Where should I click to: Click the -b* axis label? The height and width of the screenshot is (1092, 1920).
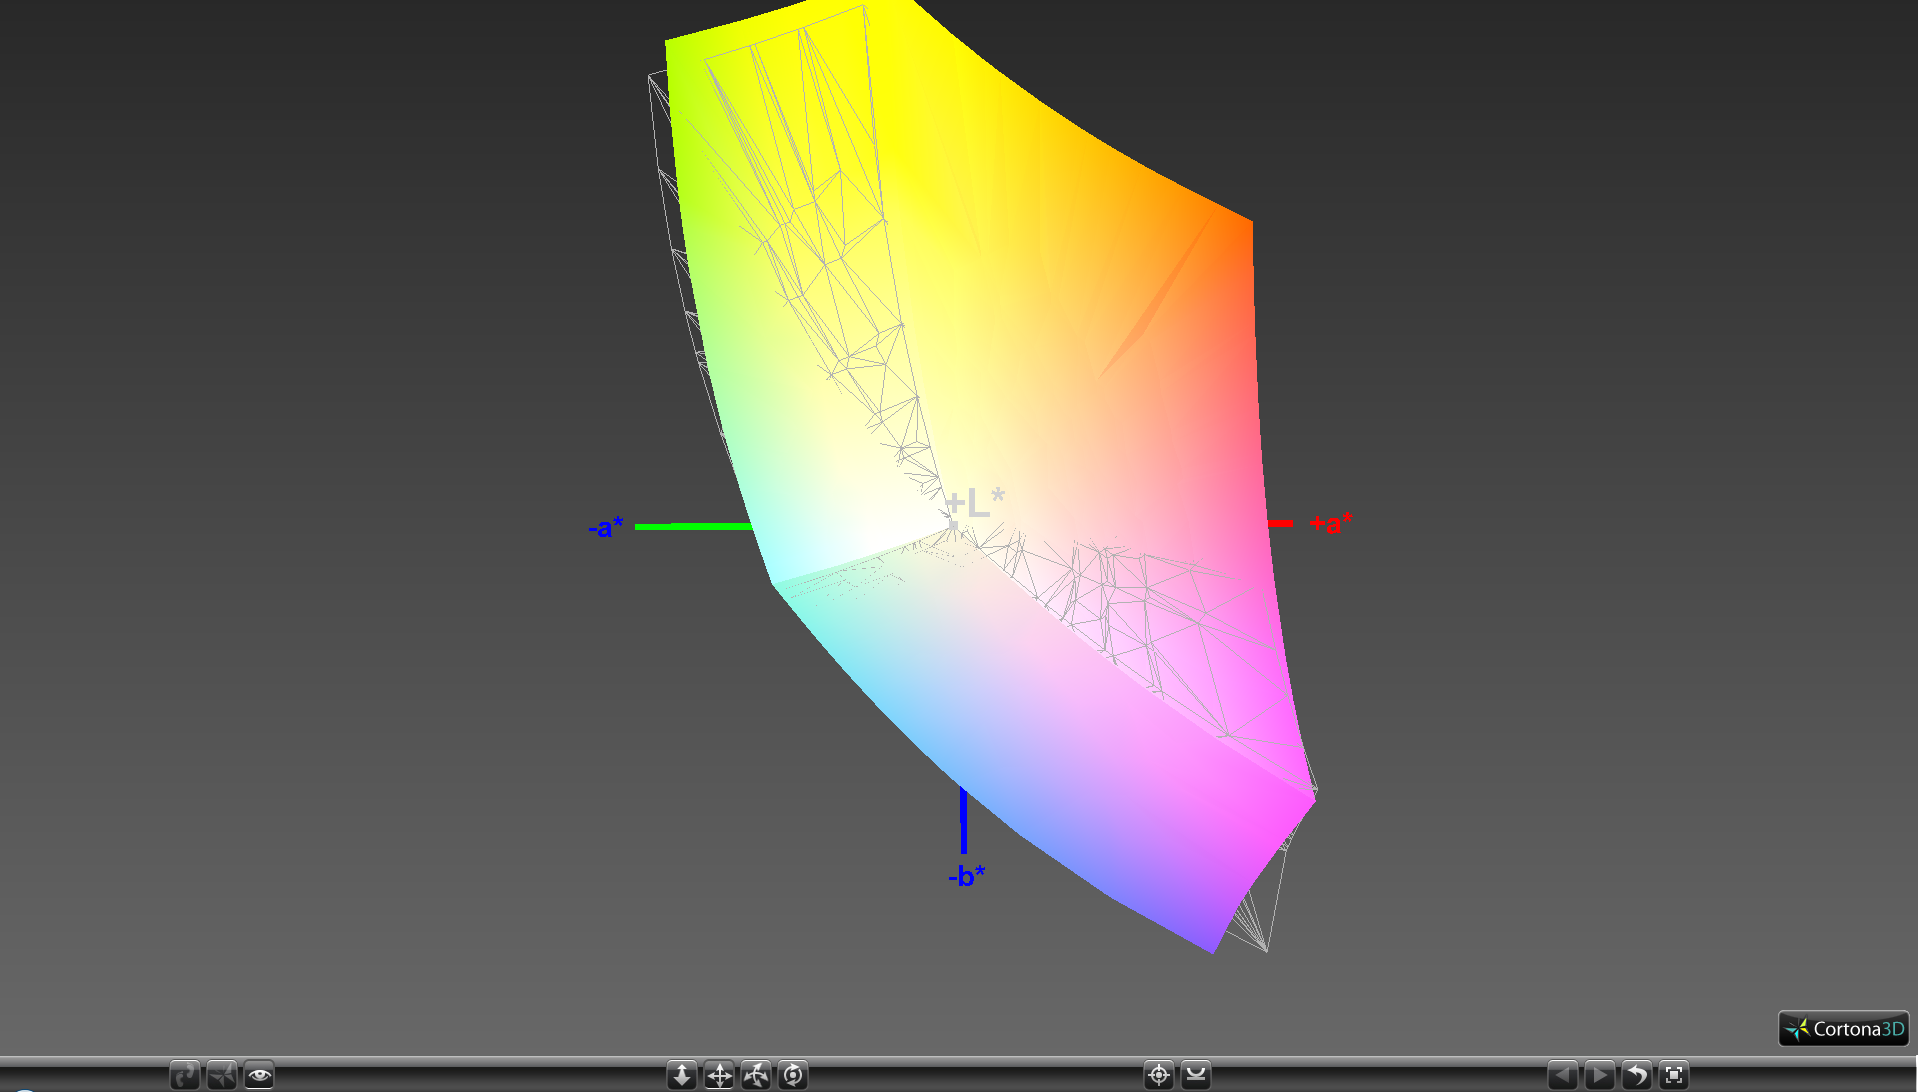966,876
